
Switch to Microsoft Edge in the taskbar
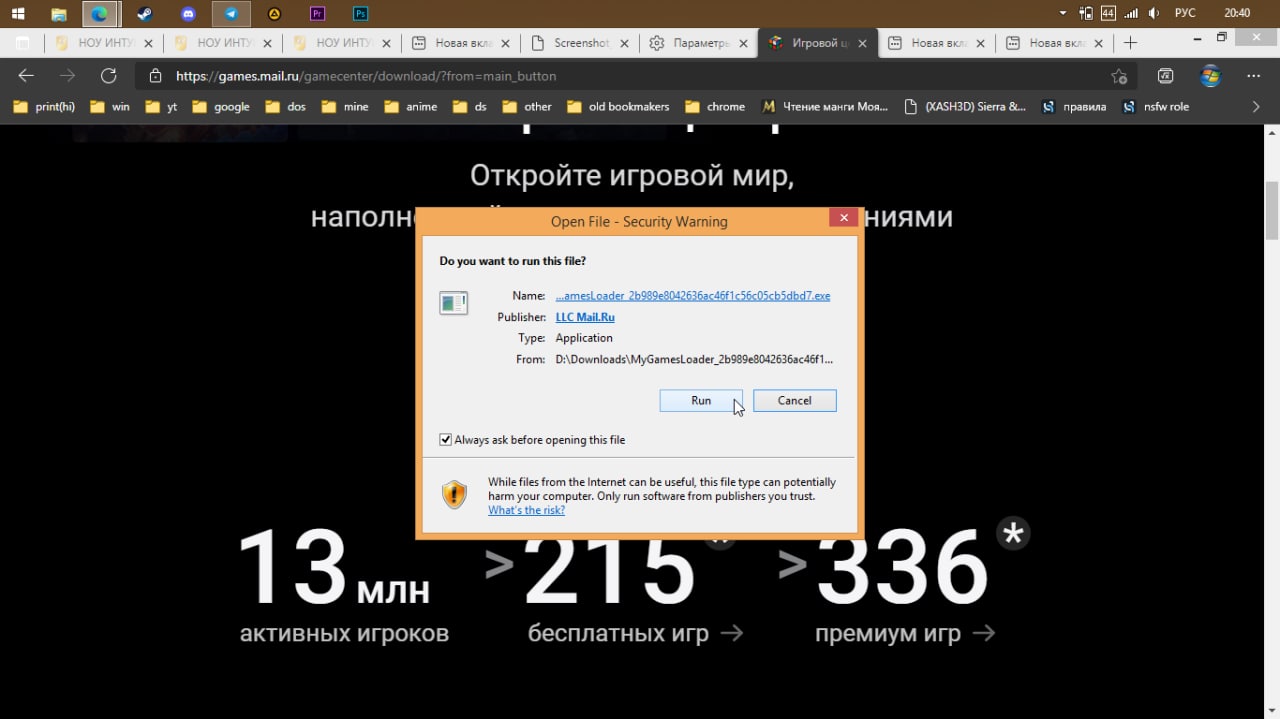point(100,14)
